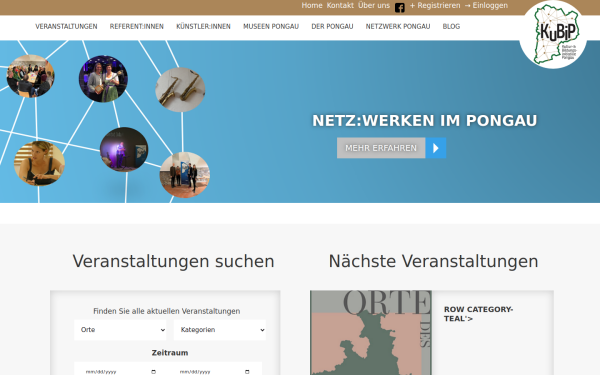Click the blue arrow beside Mehr Erfahren
This screenshot has height=375, width=600.
[x=435, y=148]
